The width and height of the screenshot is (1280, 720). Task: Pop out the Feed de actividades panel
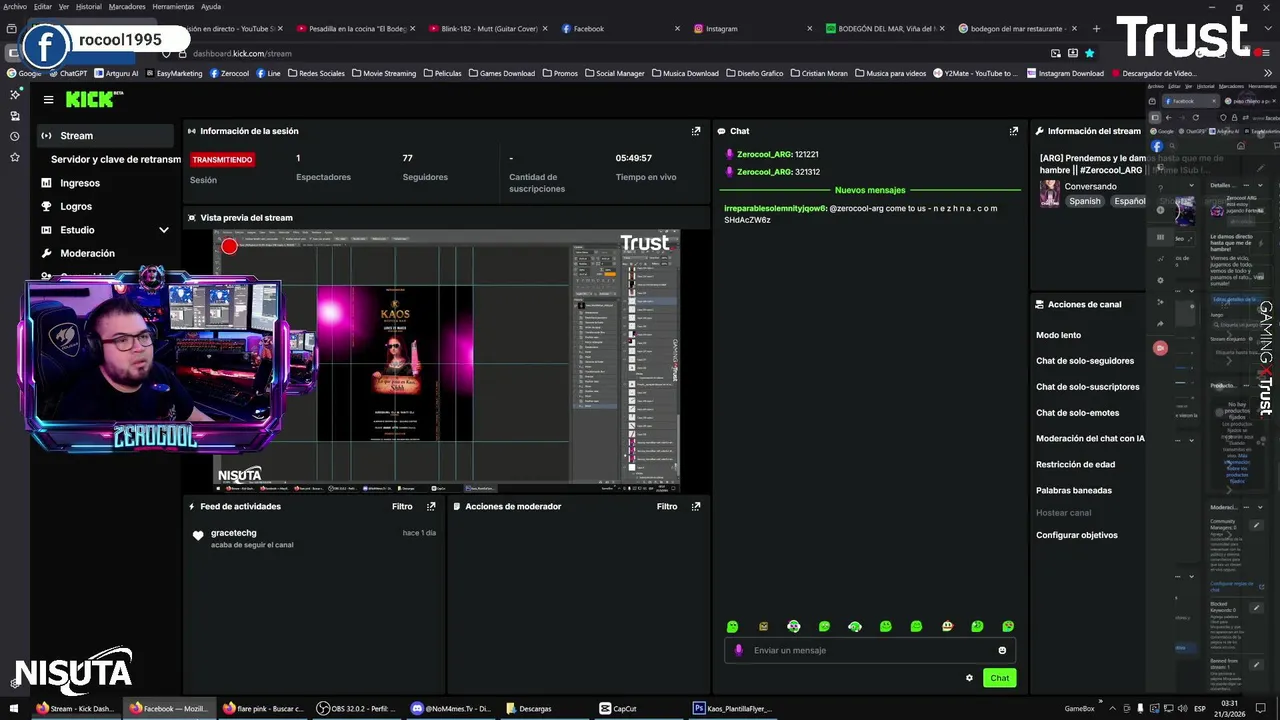click(431, 506)
